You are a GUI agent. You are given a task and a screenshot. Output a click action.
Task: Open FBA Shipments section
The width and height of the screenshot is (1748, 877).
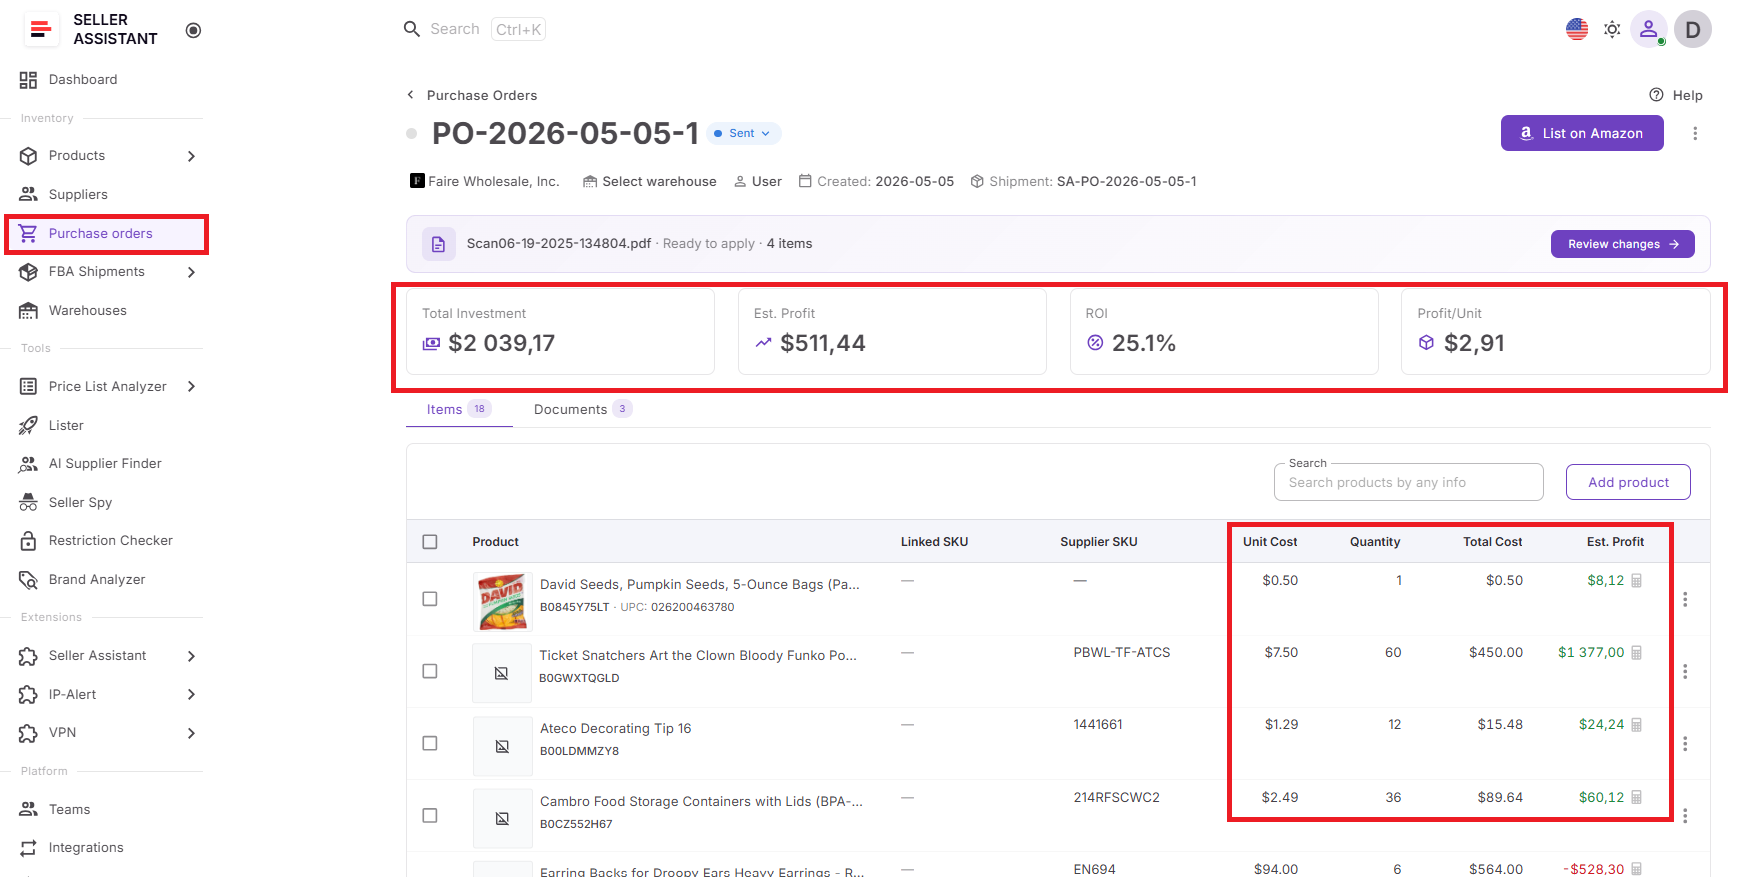point(96,272)
